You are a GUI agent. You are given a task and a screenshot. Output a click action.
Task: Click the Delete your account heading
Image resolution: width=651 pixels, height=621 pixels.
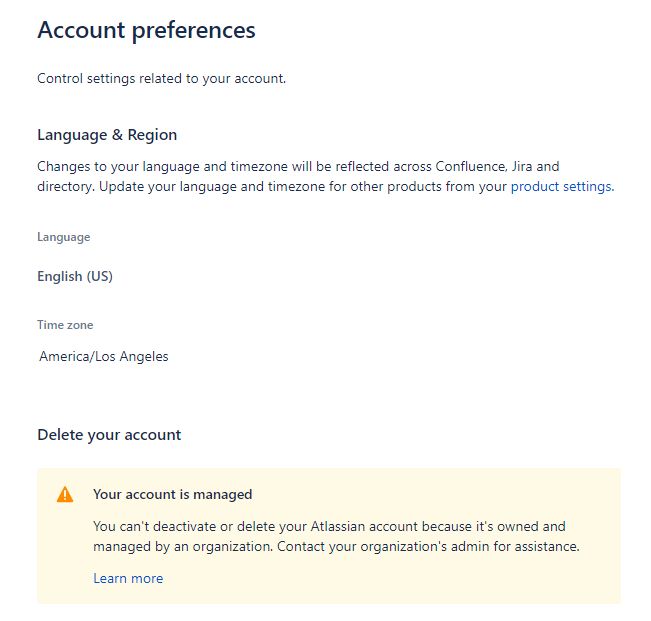pos(109,435)
